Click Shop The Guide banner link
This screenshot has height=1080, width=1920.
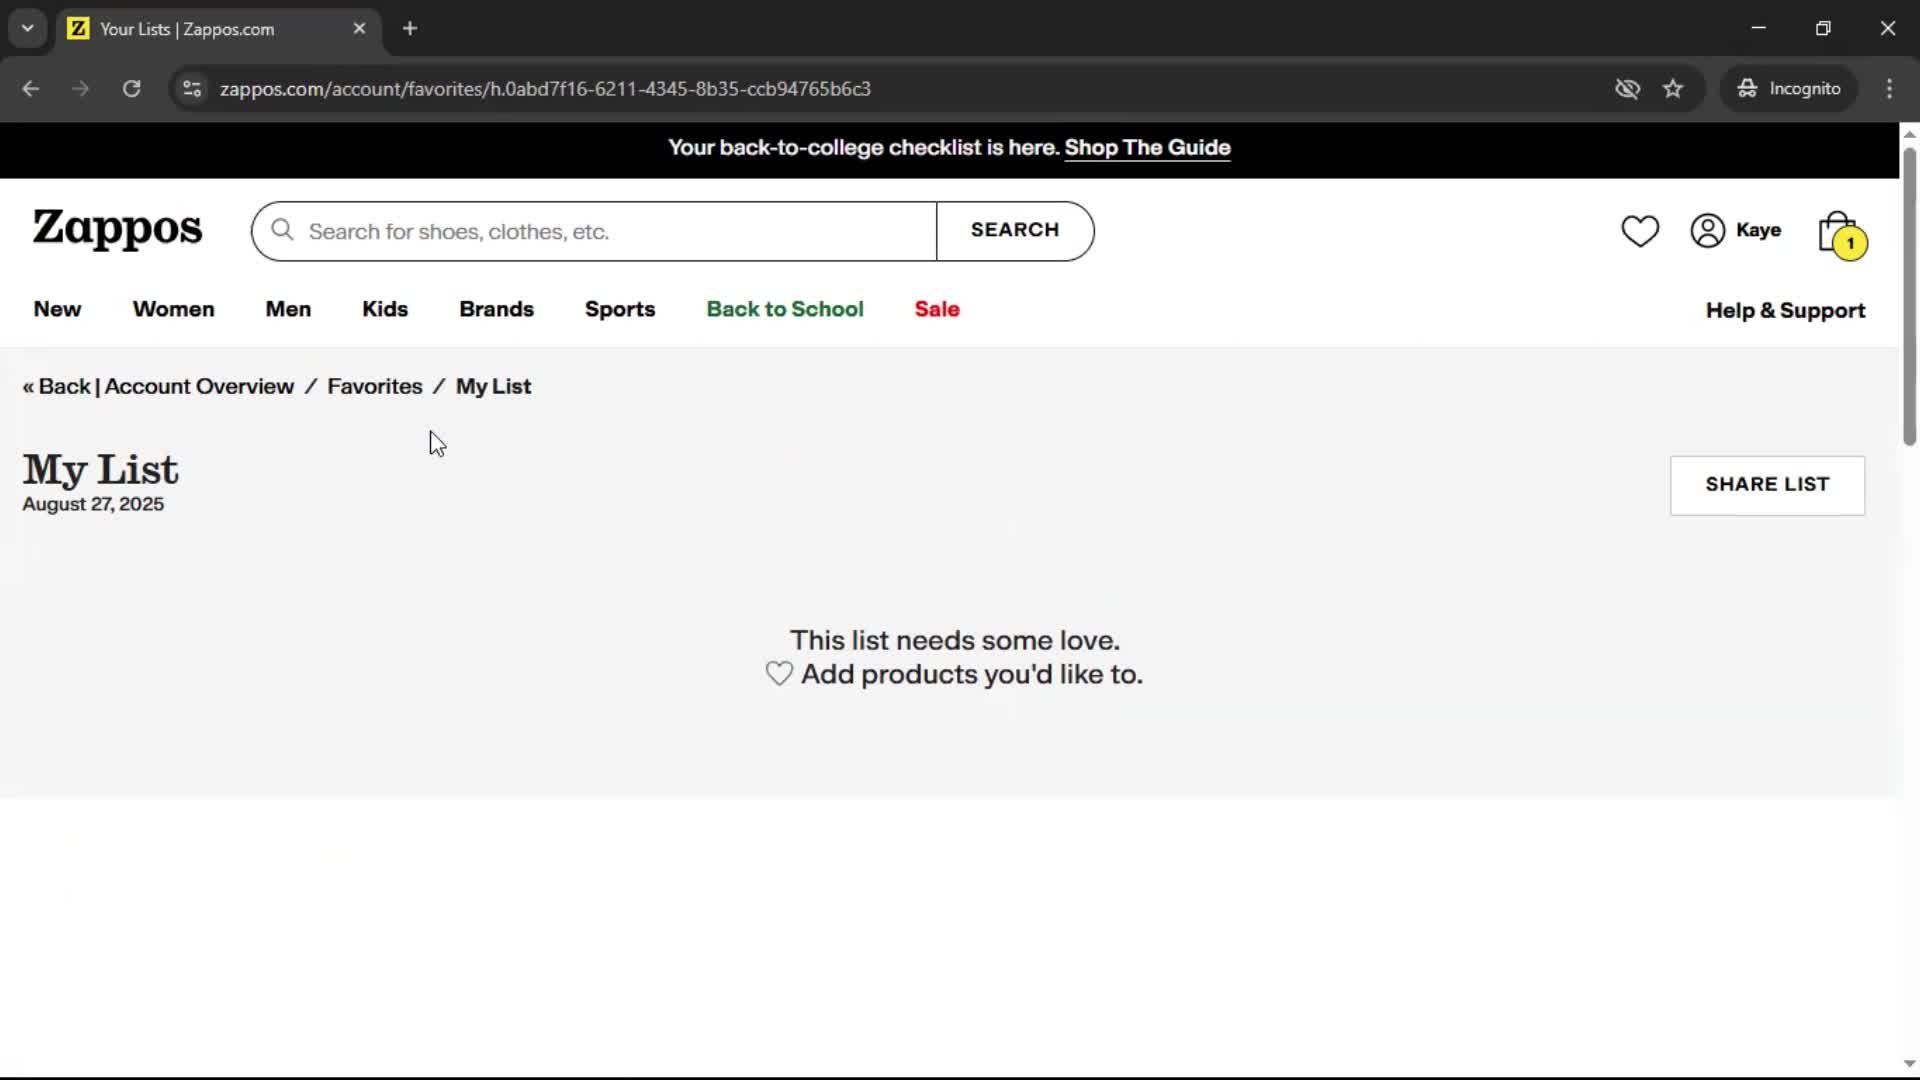1147,148
